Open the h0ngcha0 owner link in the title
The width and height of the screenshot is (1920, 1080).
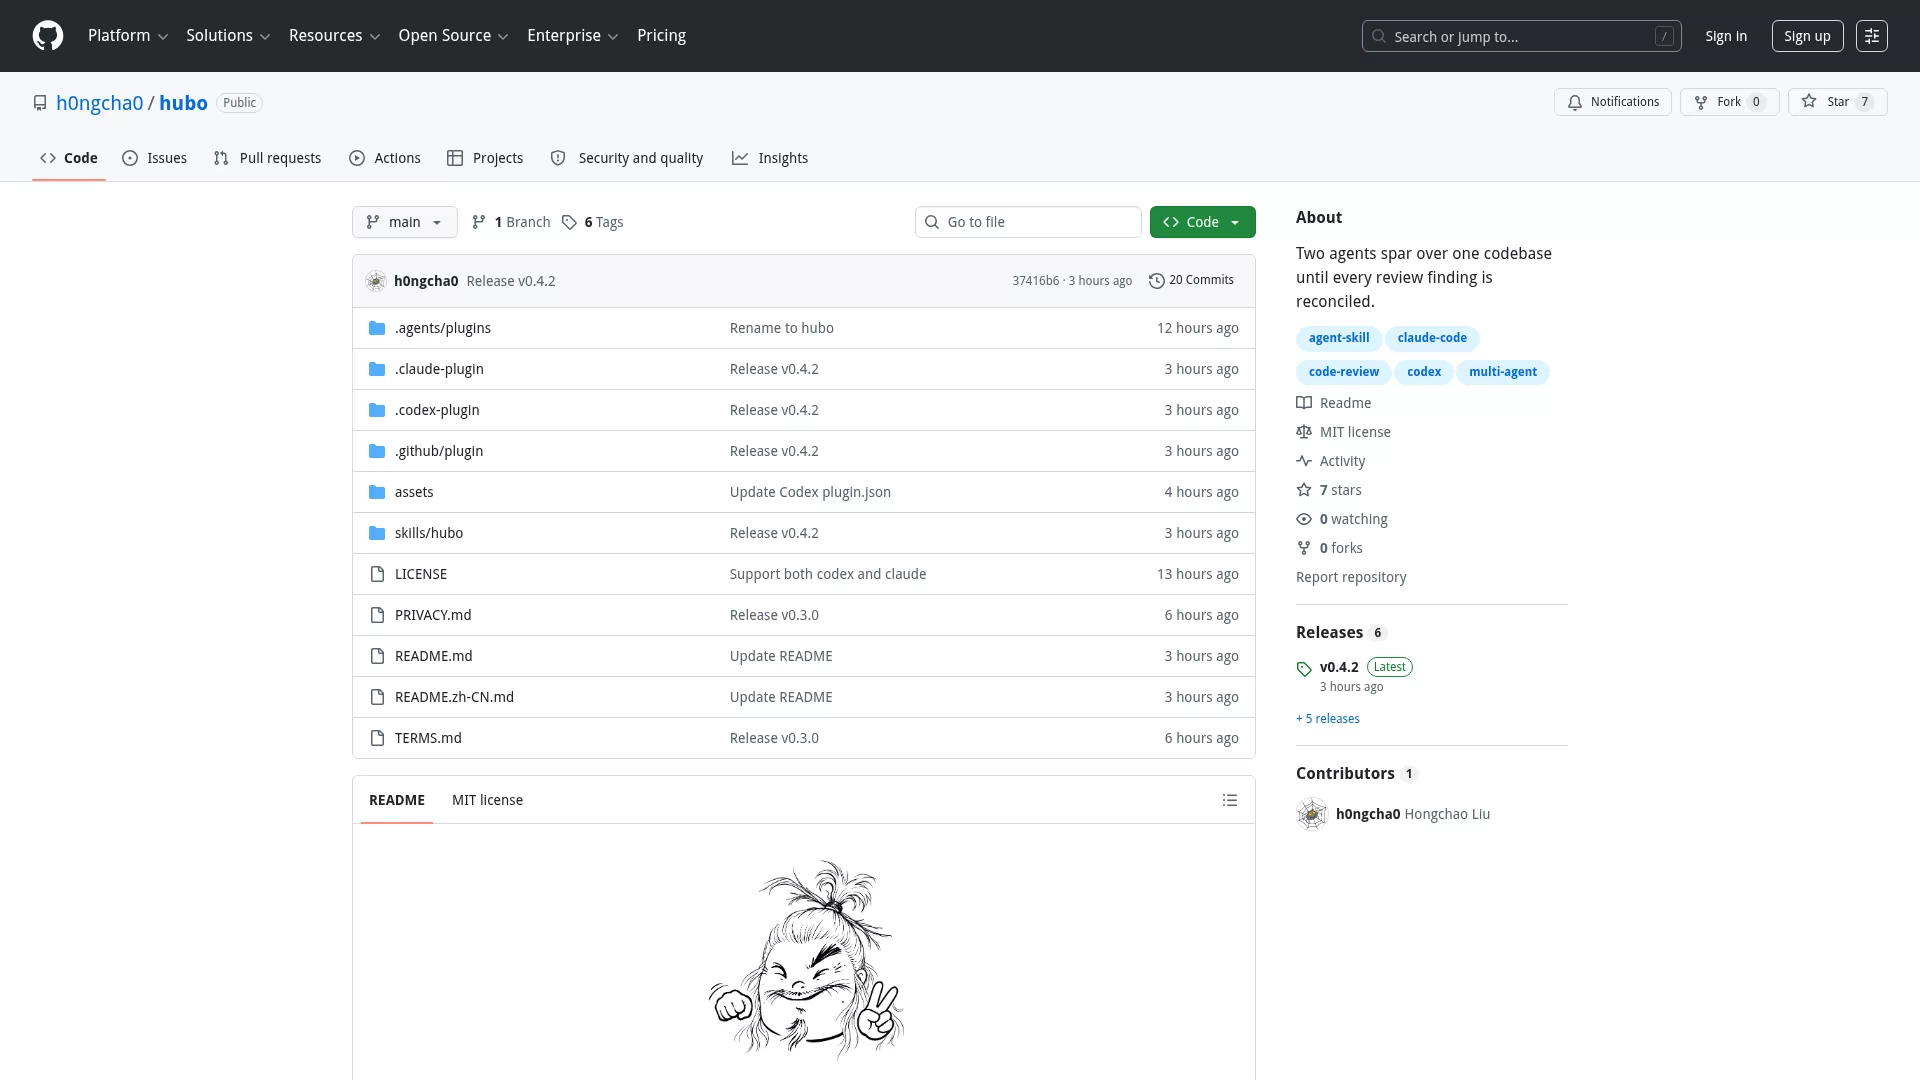(99, 103)
